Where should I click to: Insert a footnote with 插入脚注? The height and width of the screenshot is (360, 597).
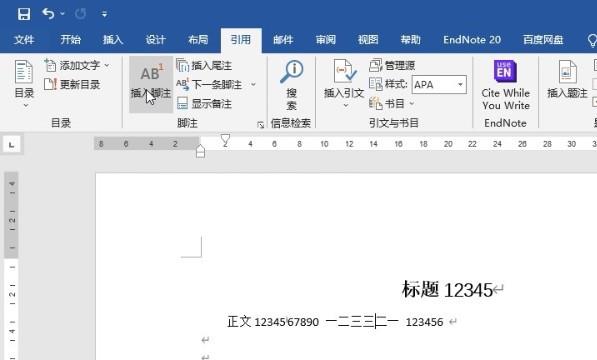tap(151, 84)
